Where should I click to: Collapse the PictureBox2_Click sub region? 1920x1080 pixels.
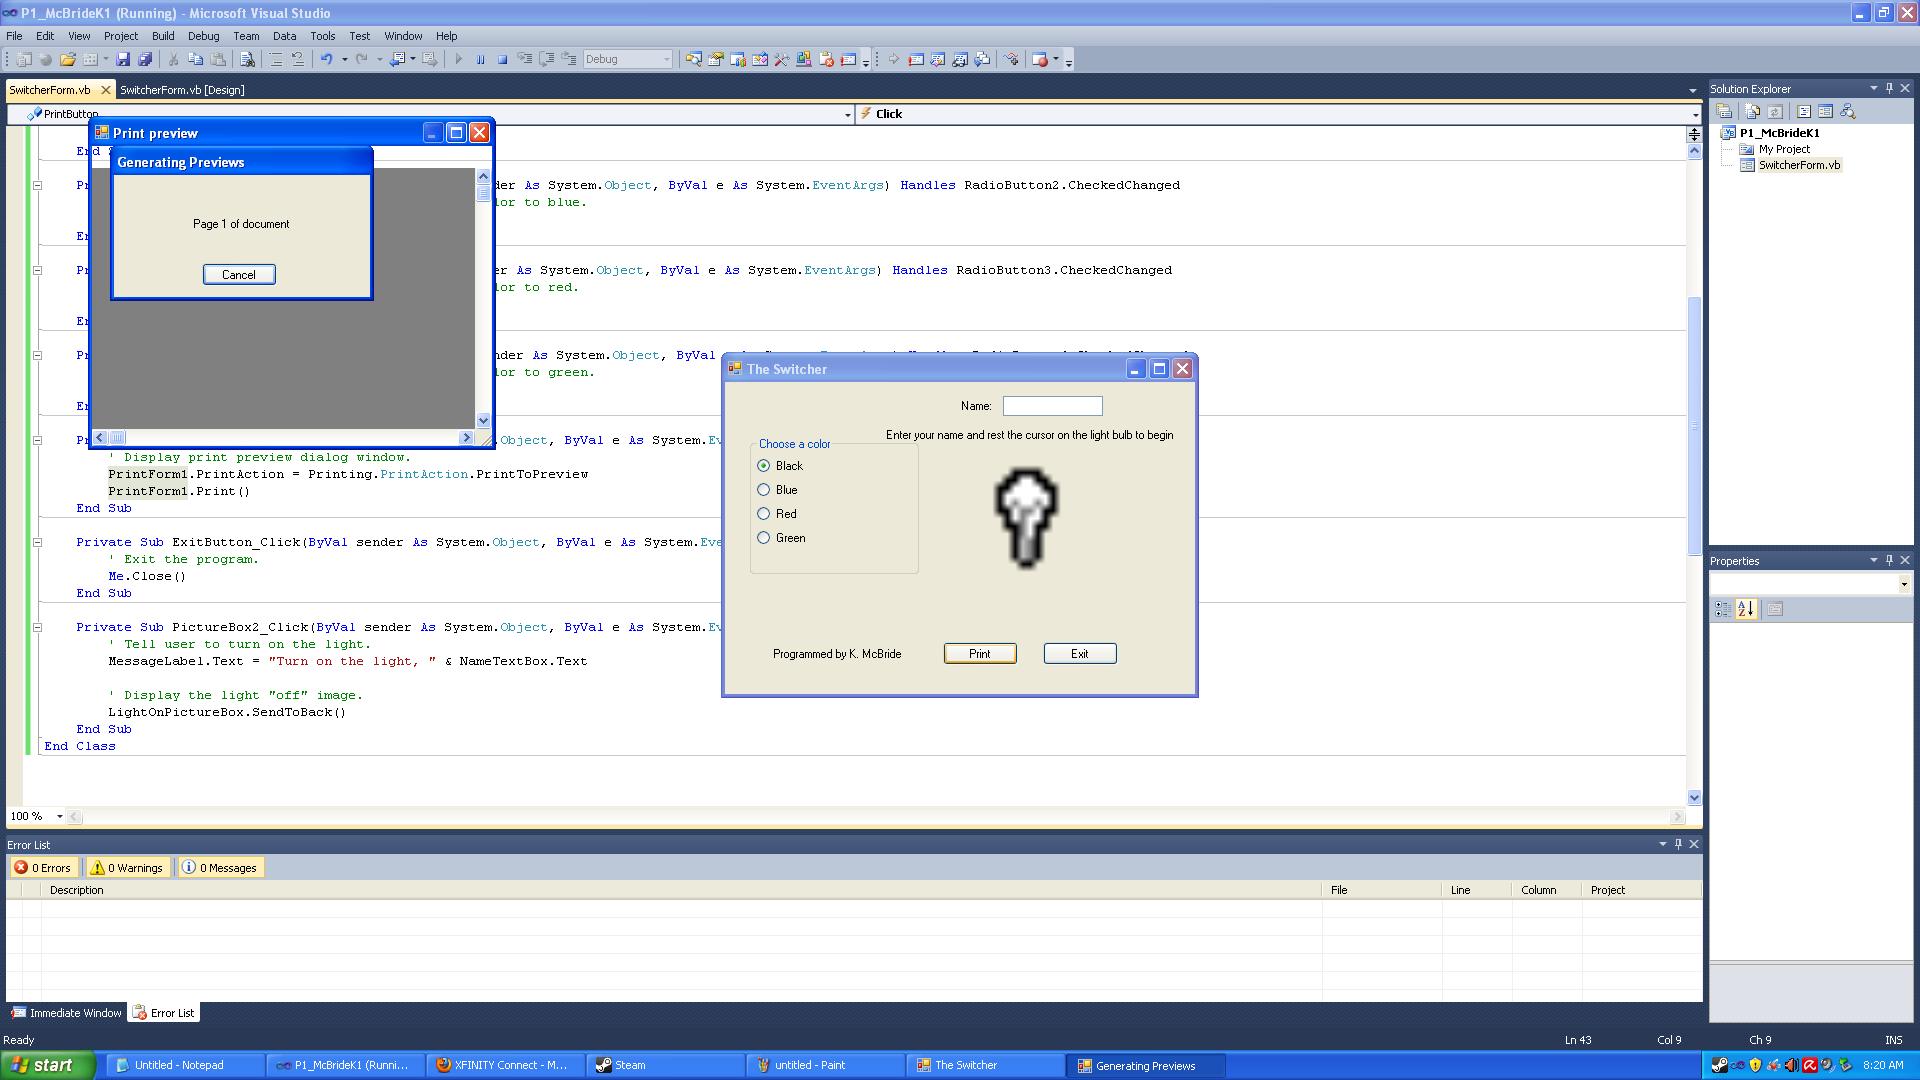click(x=37, y=627)
